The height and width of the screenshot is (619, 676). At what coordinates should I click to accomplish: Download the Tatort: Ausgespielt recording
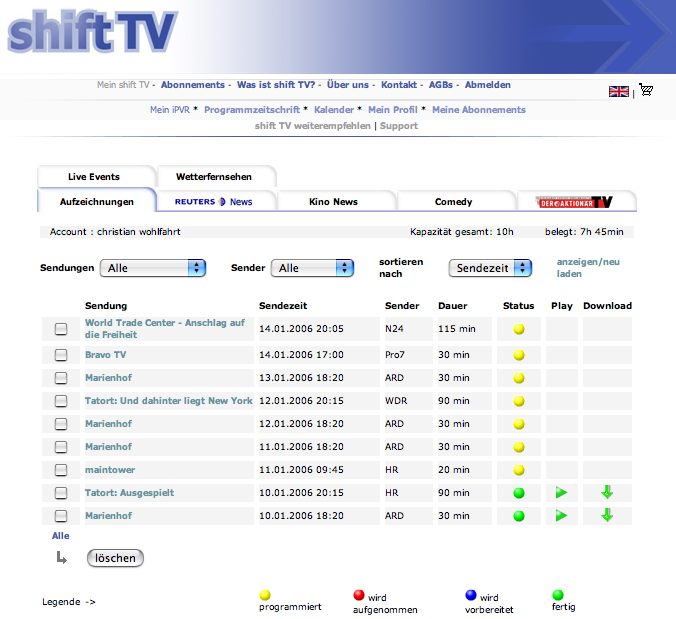pyautogui.click(x=607, y=492)
